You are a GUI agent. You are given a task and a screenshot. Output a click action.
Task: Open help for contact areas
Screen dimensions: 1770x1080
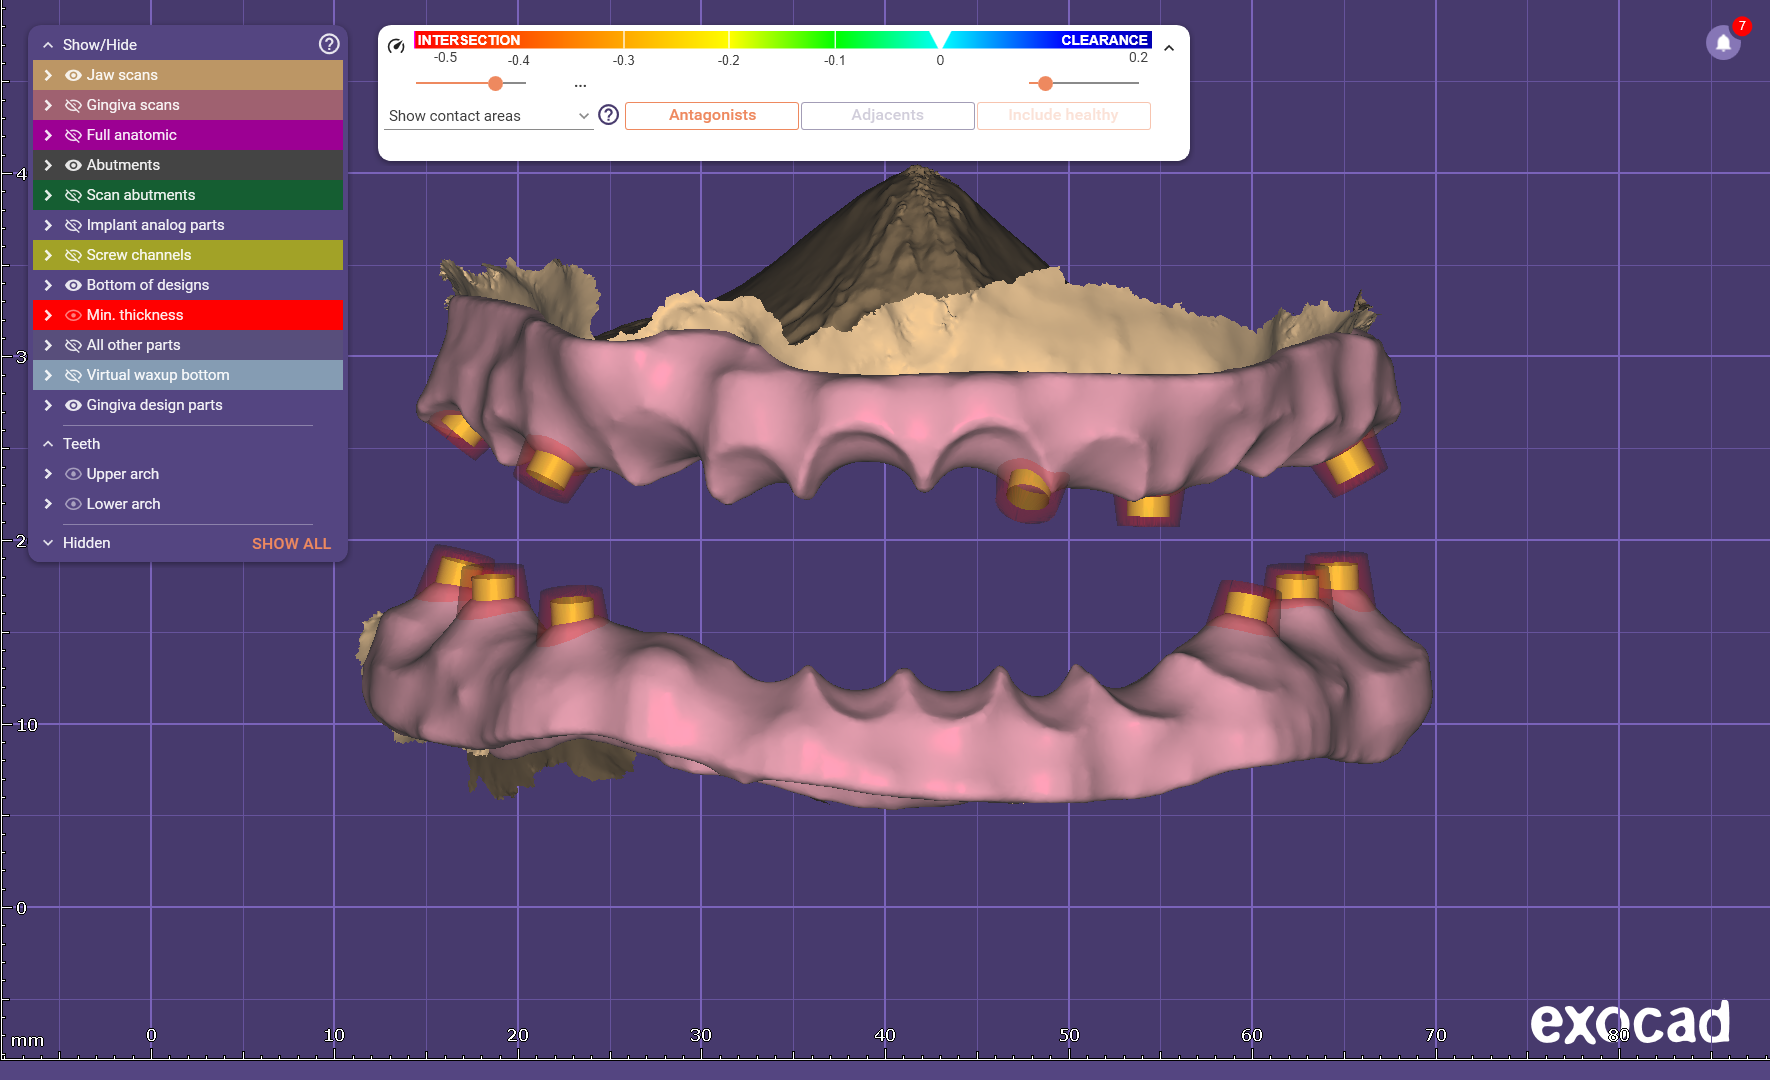608,115
